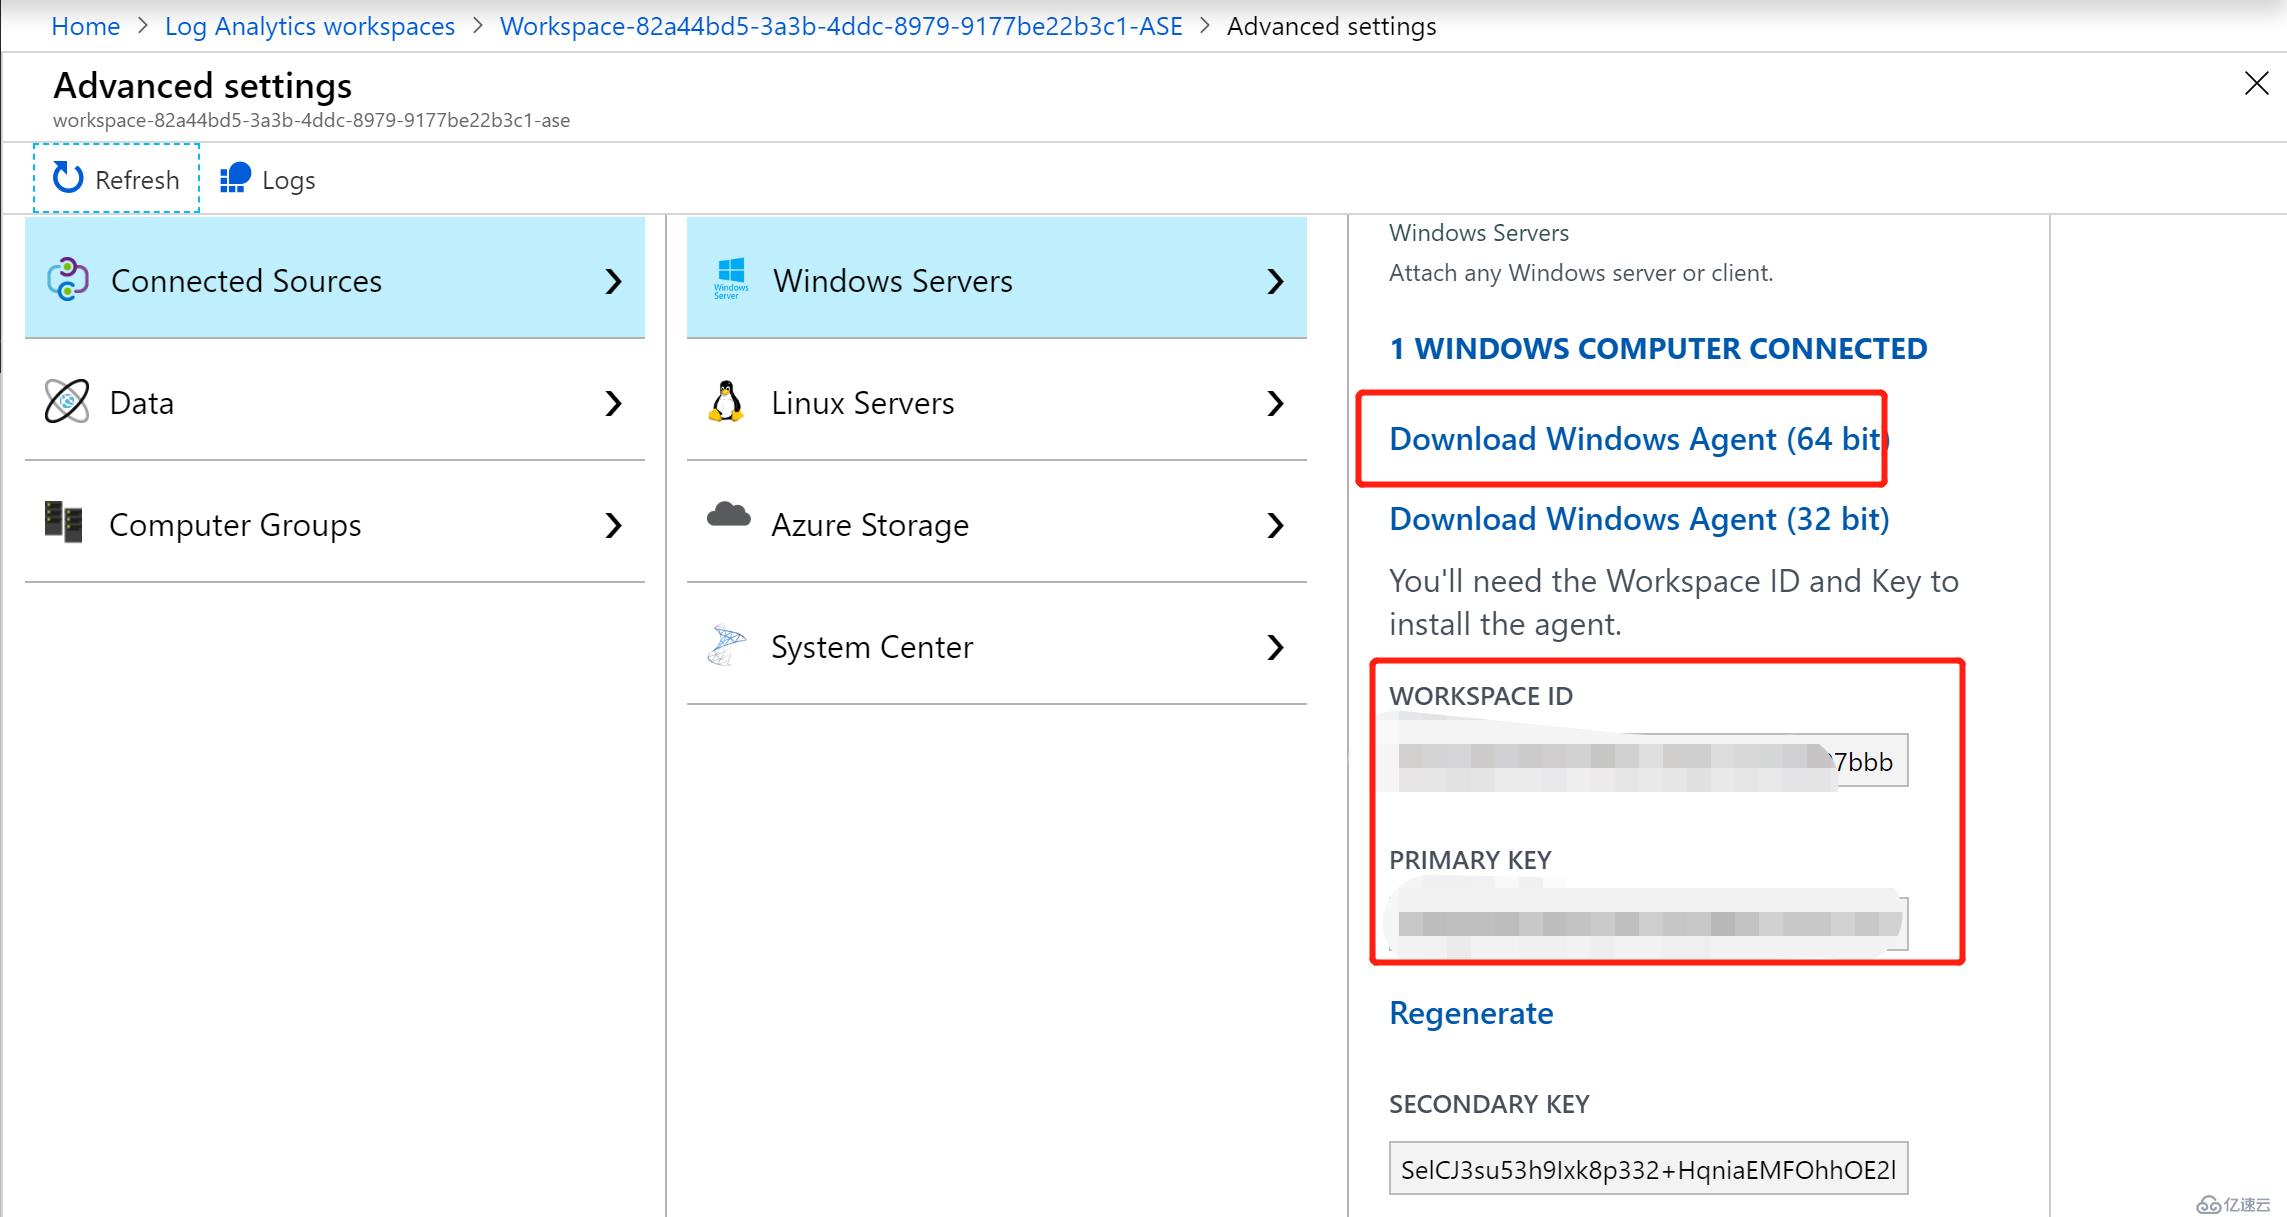Click the Linux penguin icon

(x=726, y=402)
